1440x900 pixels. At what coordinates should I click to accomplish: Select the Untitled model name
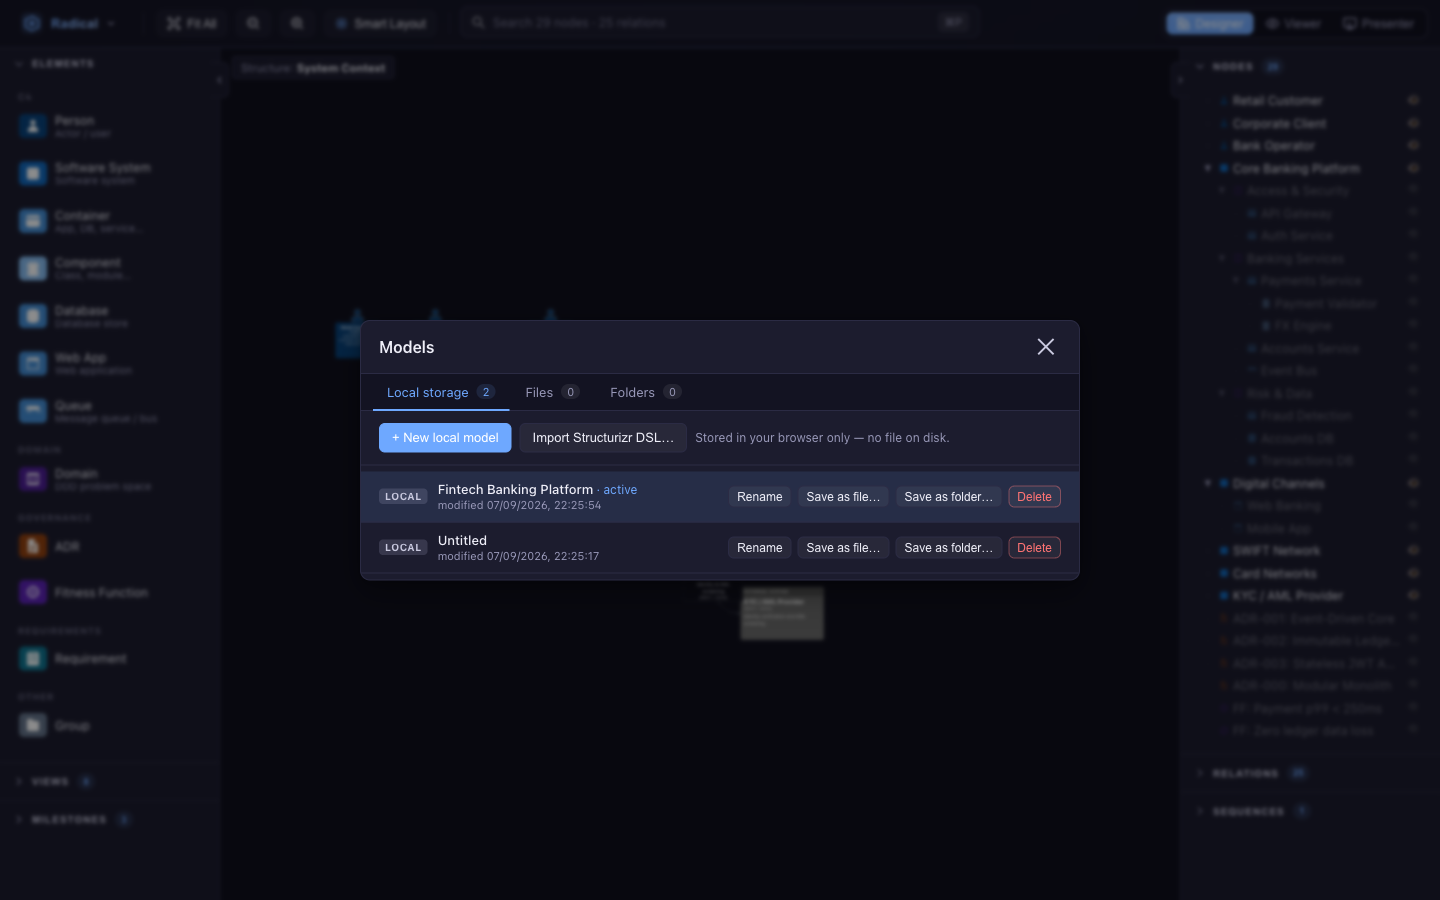(x=462, y=540)
